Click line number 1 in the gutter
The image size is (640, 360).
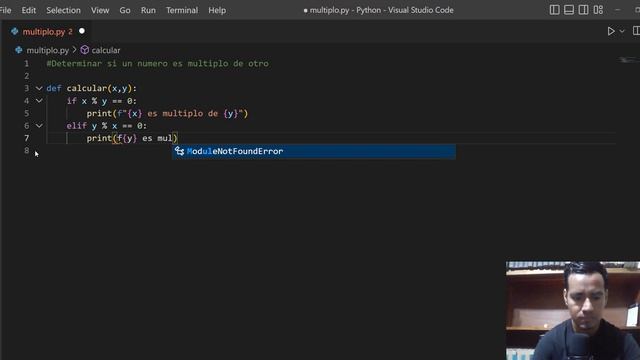[x=27, y=64]
